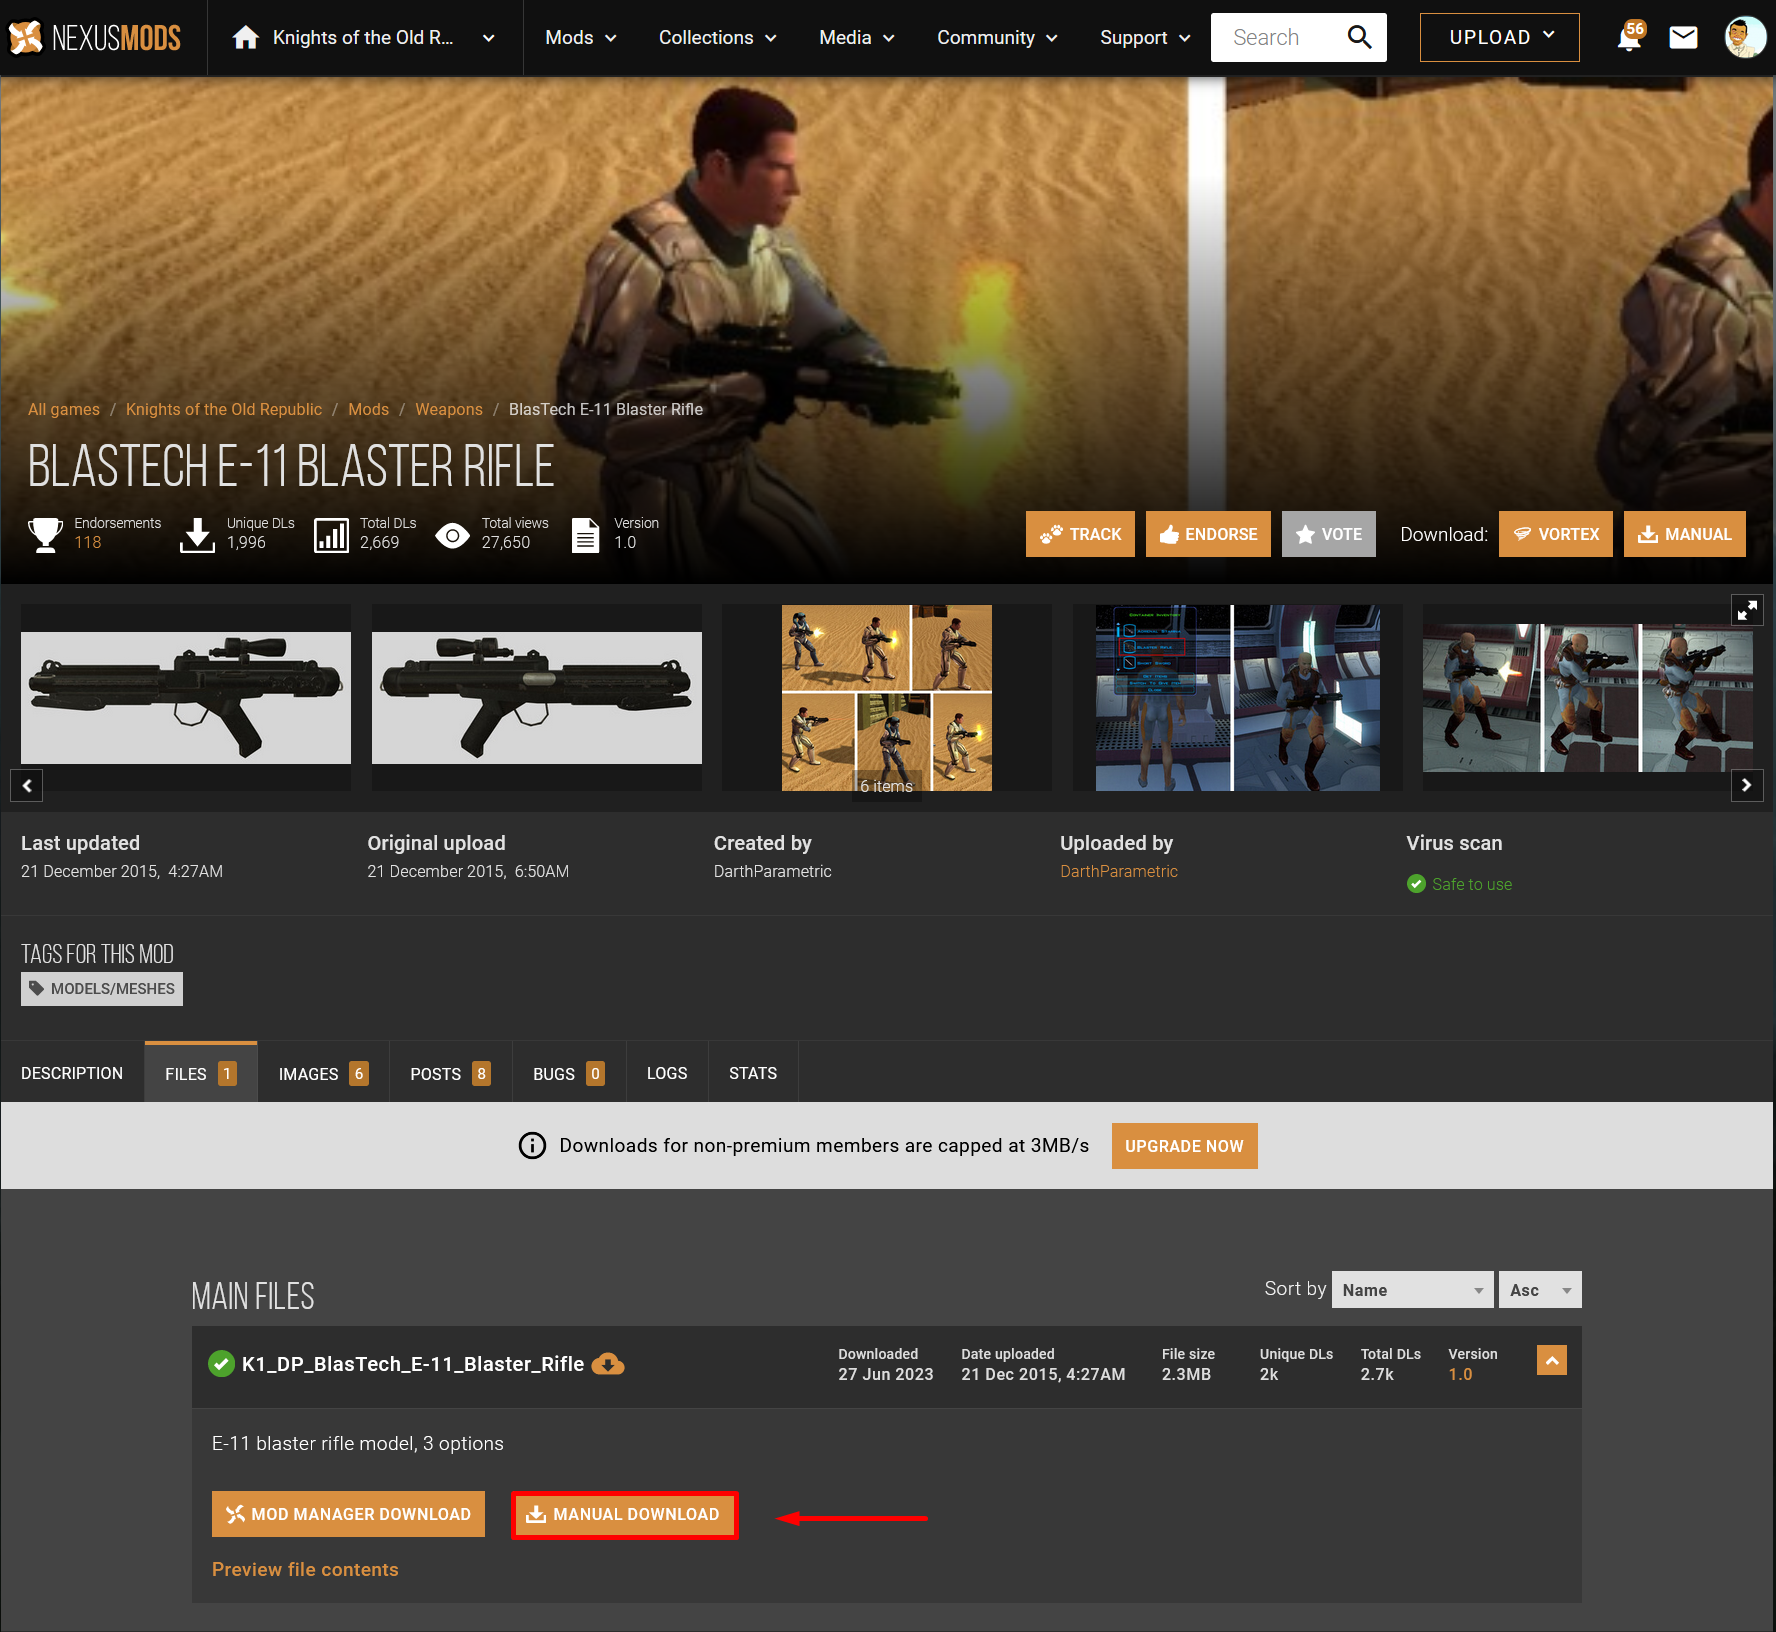Go to Mods breadcrumb link
1776x1632 pixels.
pos(368,409)
